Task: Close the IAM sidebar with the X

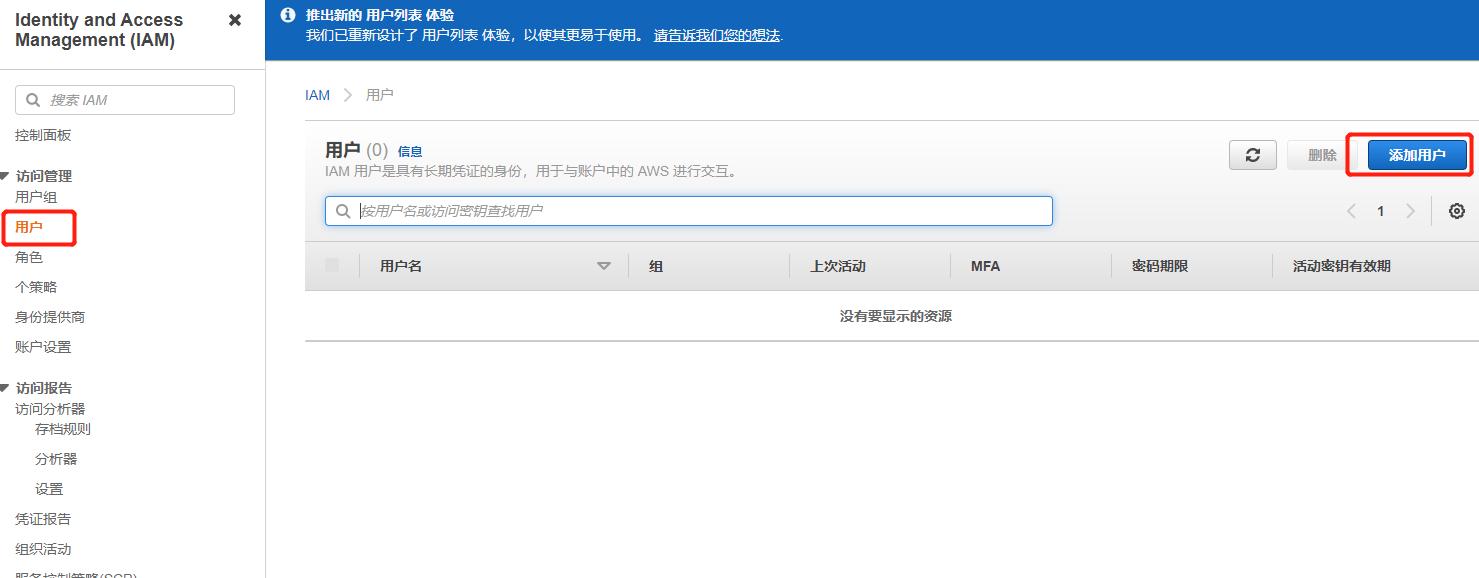Action: coord(234,19)
